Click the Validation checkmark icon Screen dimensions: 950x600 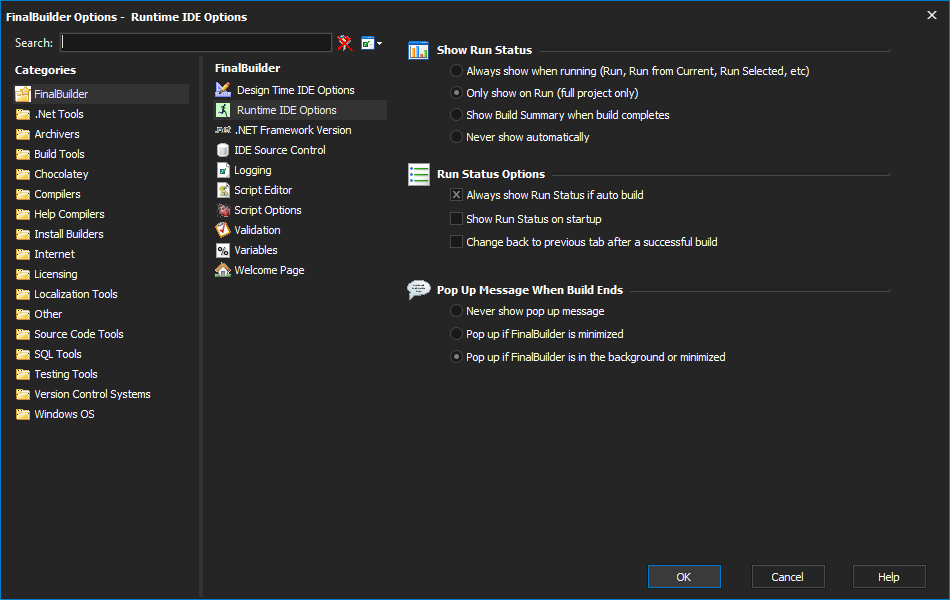223,230
